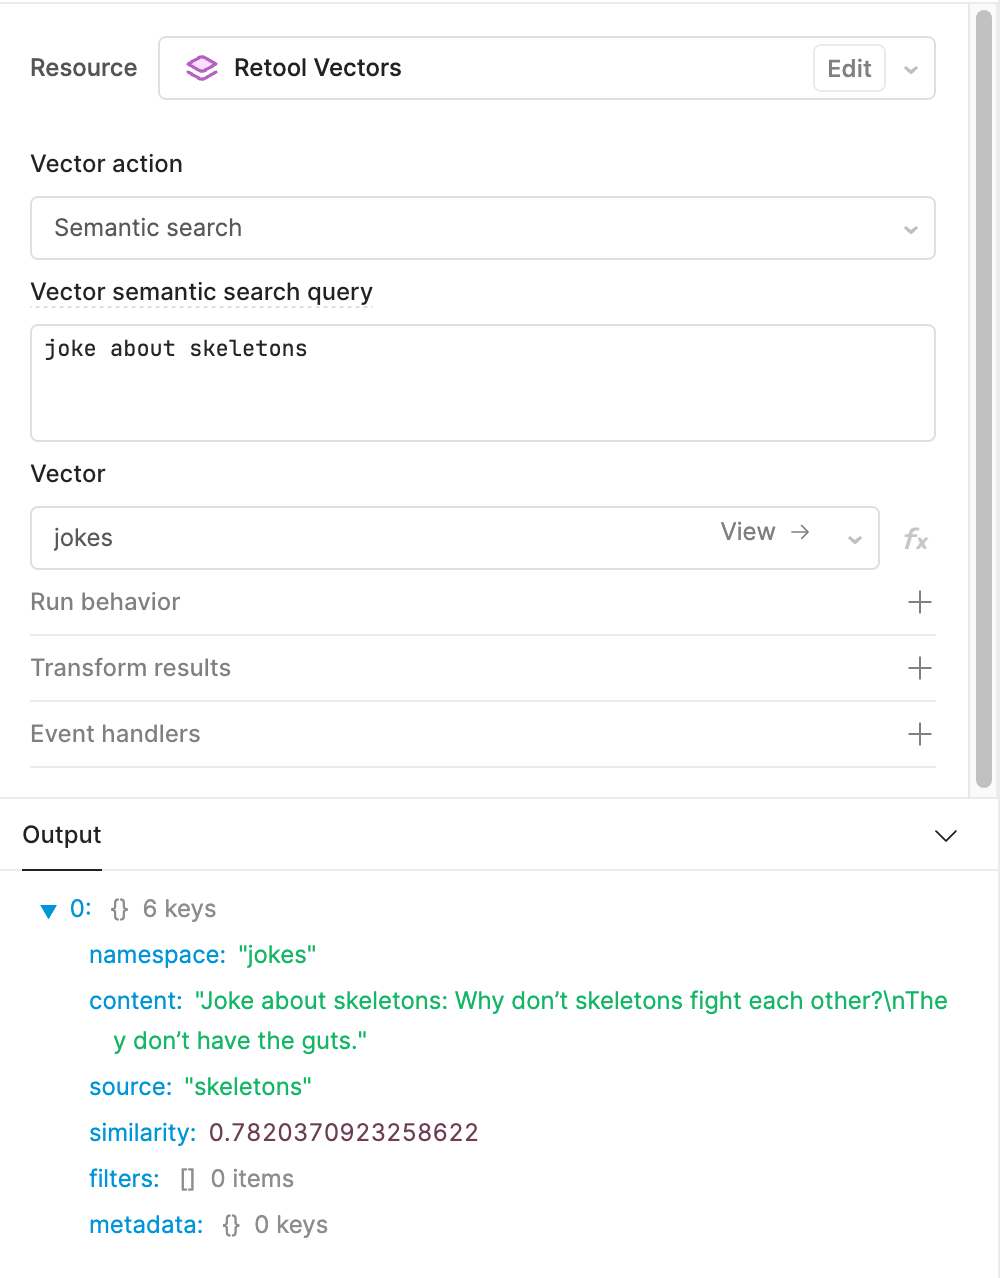Click the View arrow in Vector field

(800, 532)
